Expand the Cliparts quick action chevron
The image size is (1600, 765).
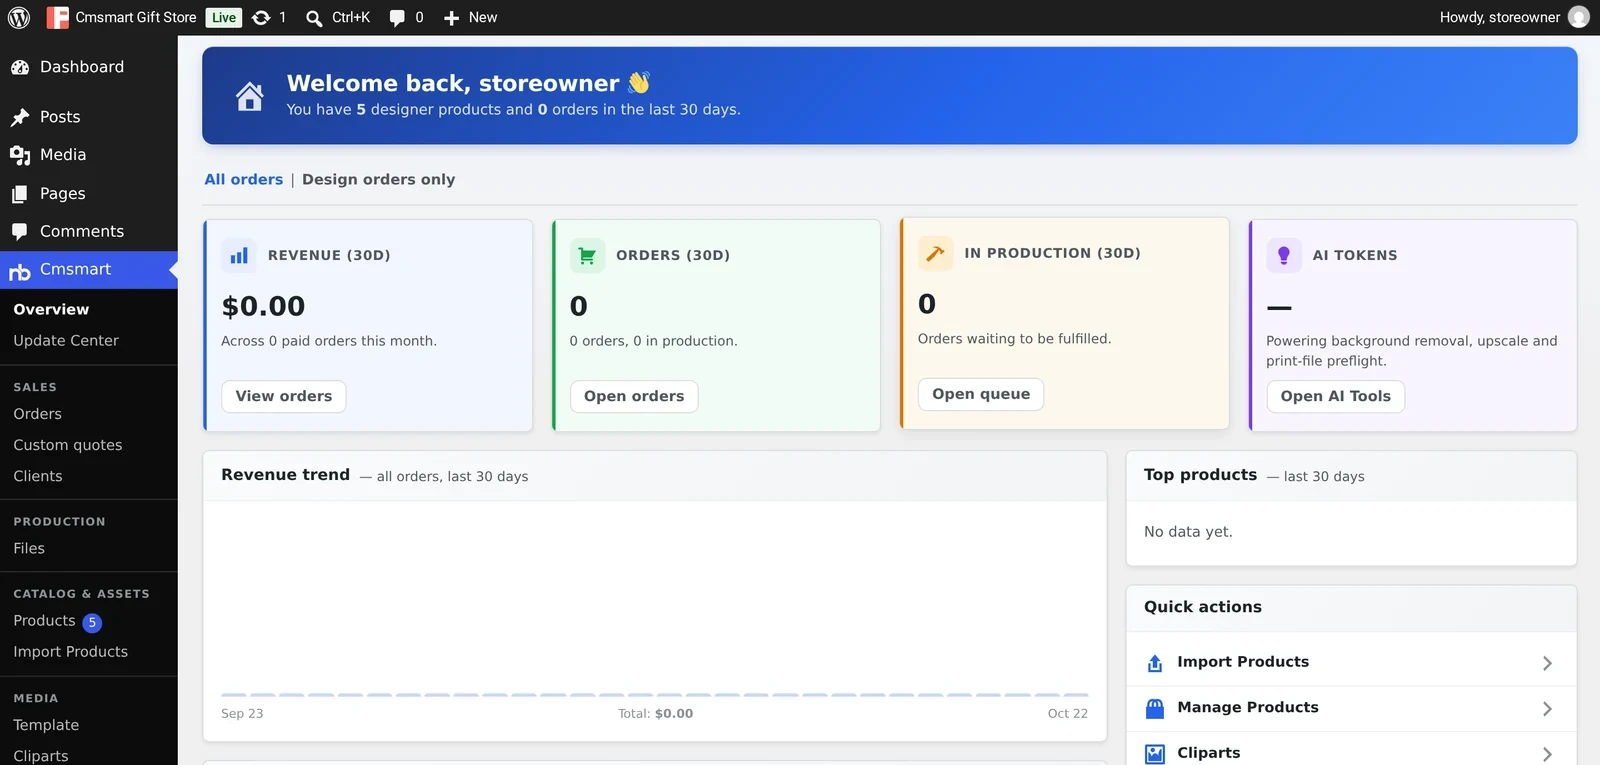click(1547, 754)
